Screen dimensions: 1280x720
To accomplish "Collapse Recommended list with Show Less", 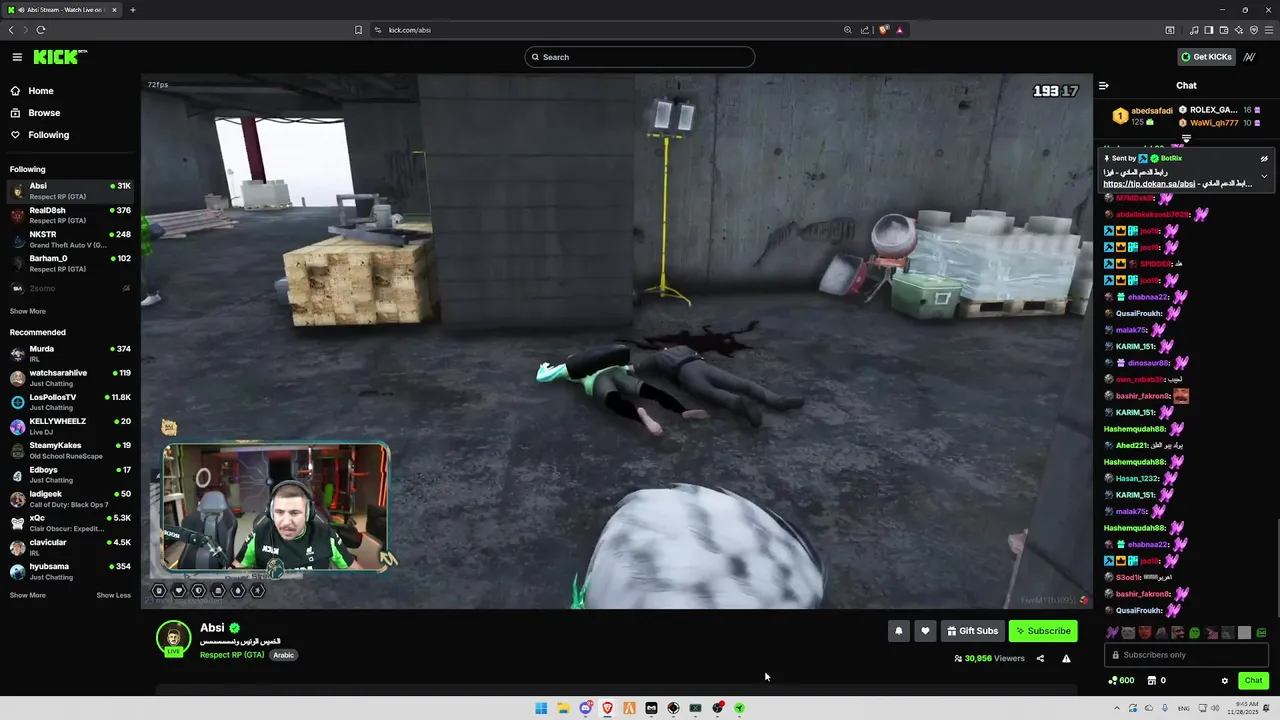I will click(x=113, y=595).
